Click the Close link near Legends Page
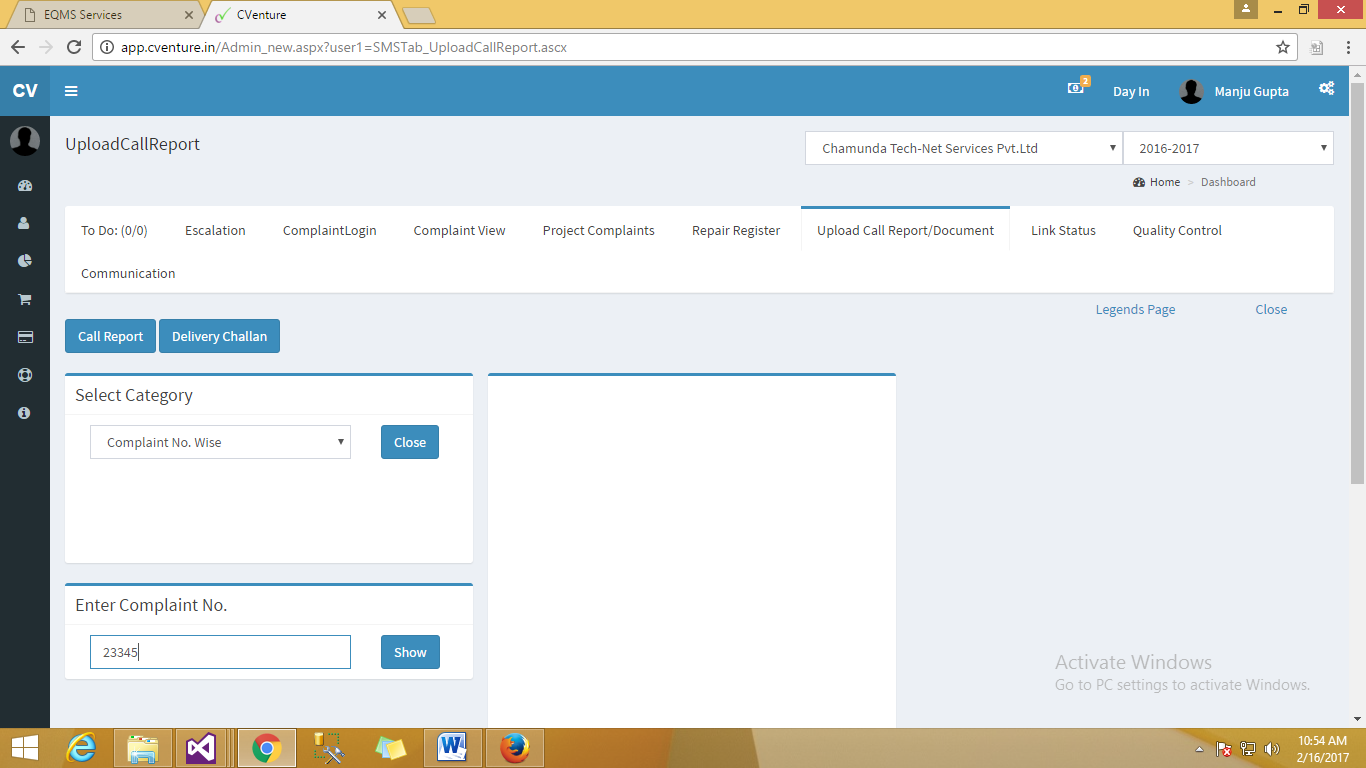 click(1271, 309)
